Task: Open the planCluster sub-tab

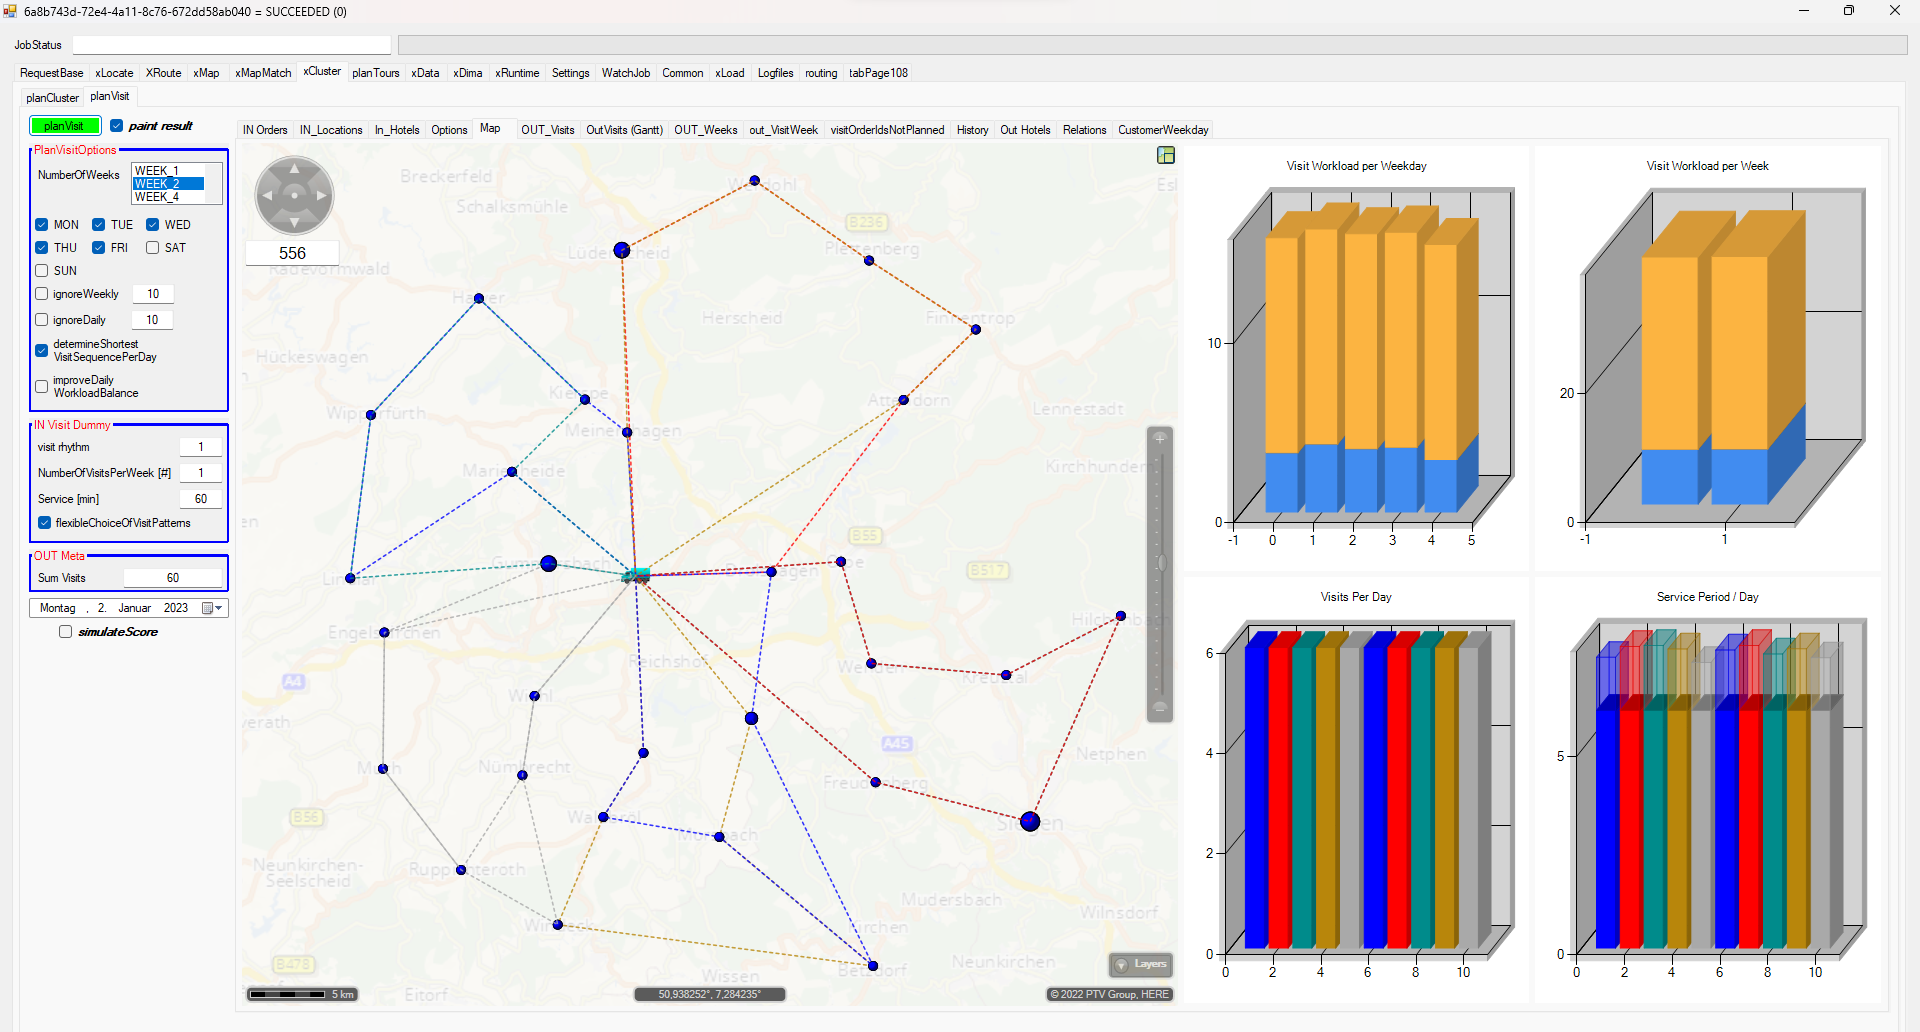Action: coord(52,98)
